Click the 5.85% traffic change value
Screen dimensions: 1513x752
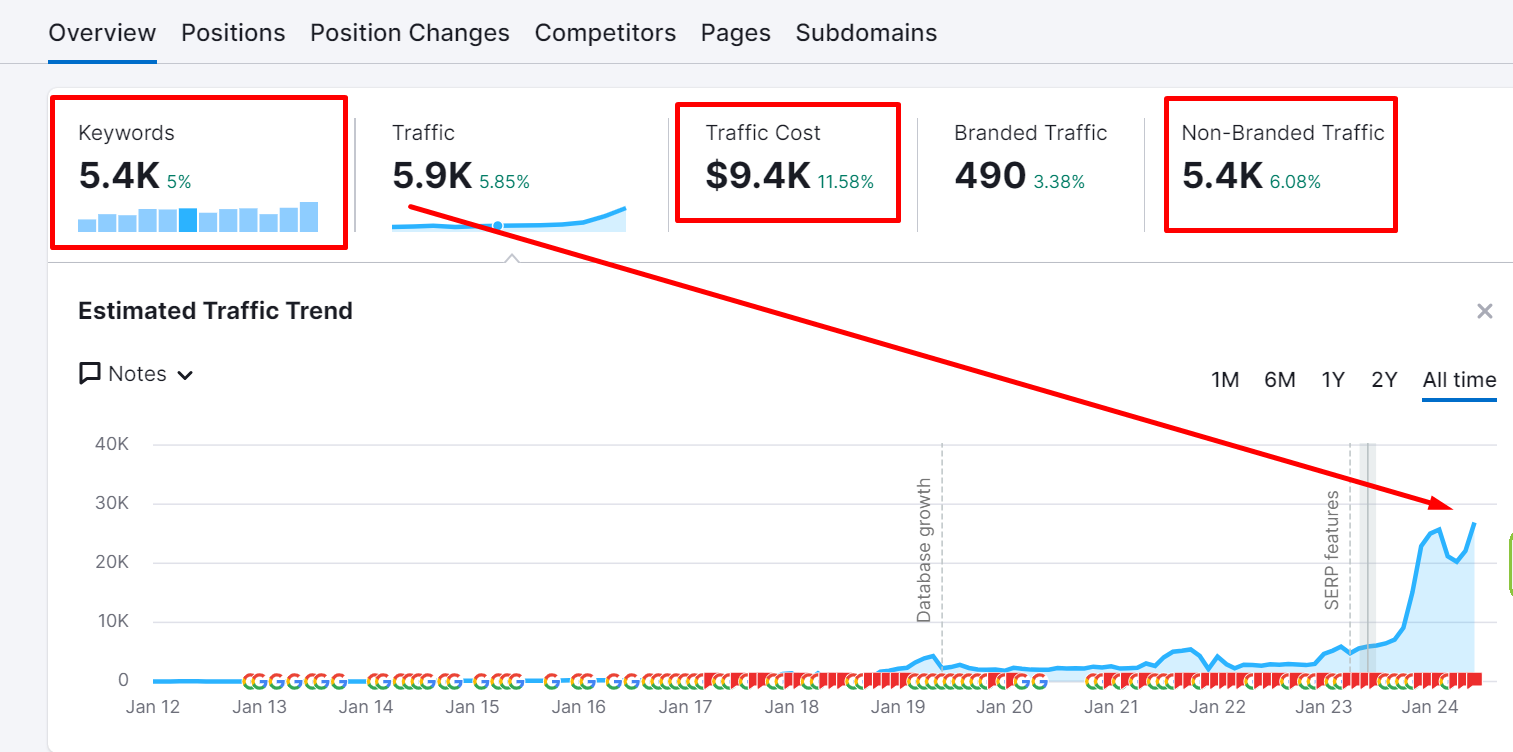pos(504,182)
